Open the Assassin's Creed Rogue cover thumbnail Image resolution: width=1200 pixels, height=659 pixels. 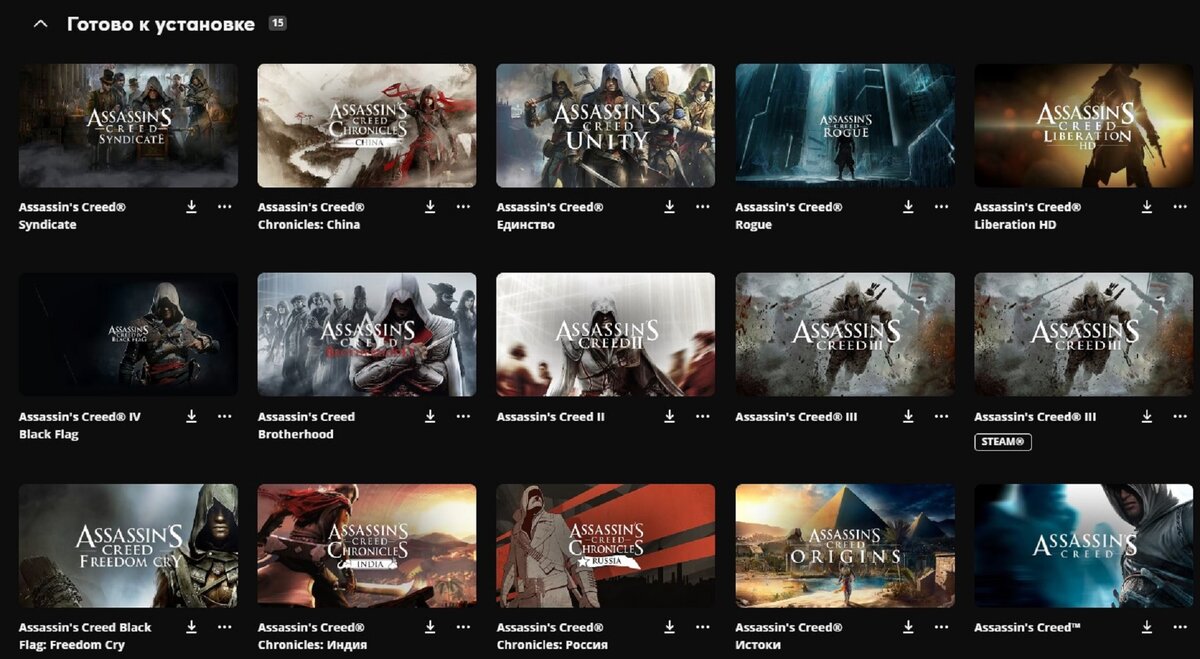[845, 126]
